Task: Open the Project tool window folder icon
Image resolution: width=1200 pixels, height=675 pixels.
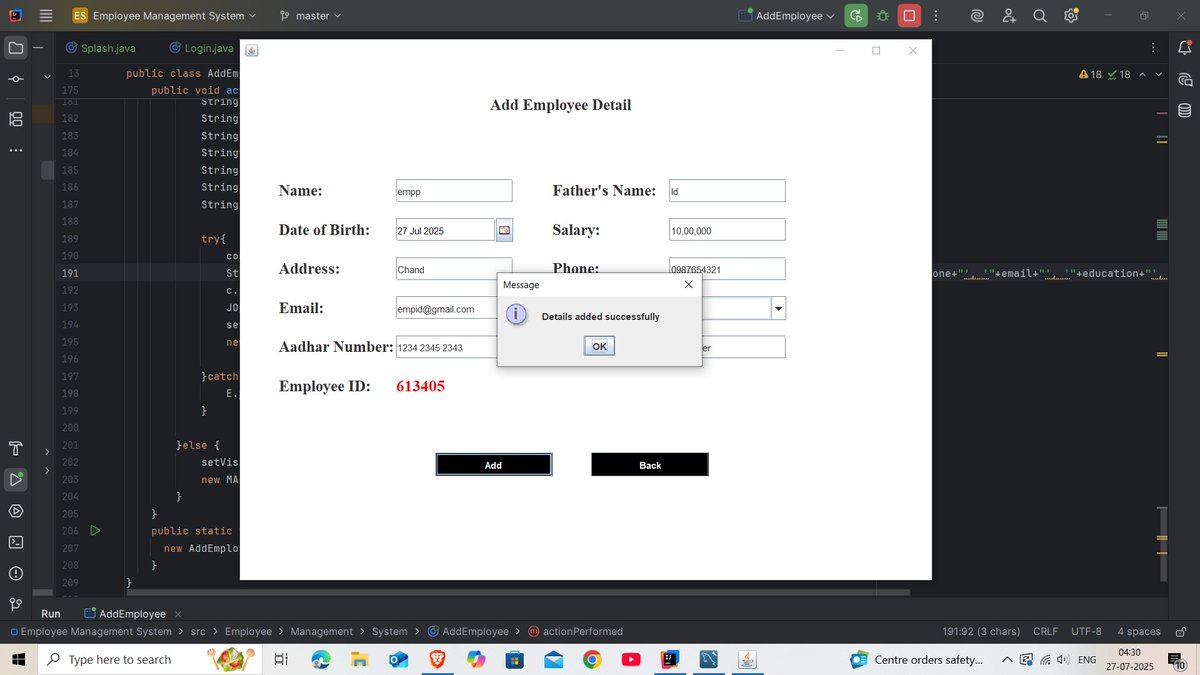Action: 16,47
